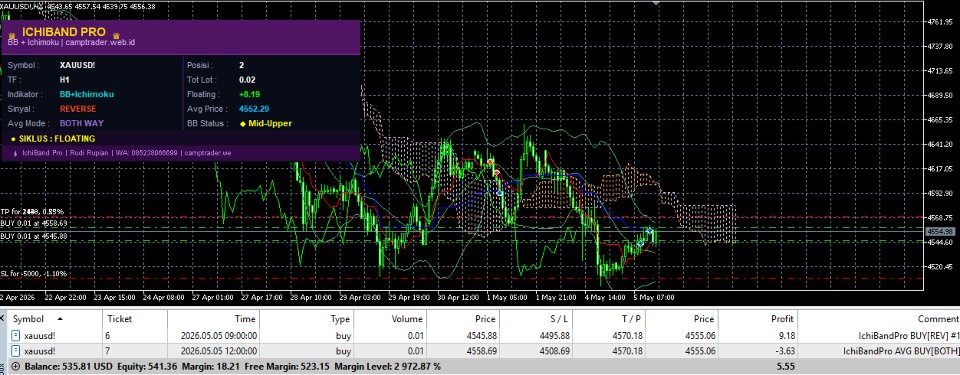
Task: Click the Avg Price value 4552.29
Action: click(x=254, y=109)
